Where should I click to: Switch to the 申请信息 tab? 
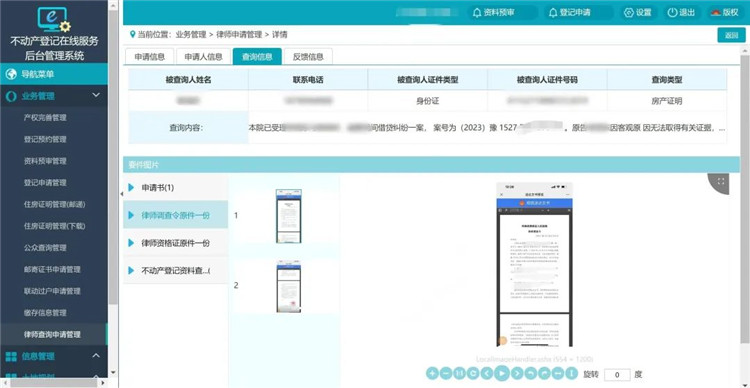150,56
